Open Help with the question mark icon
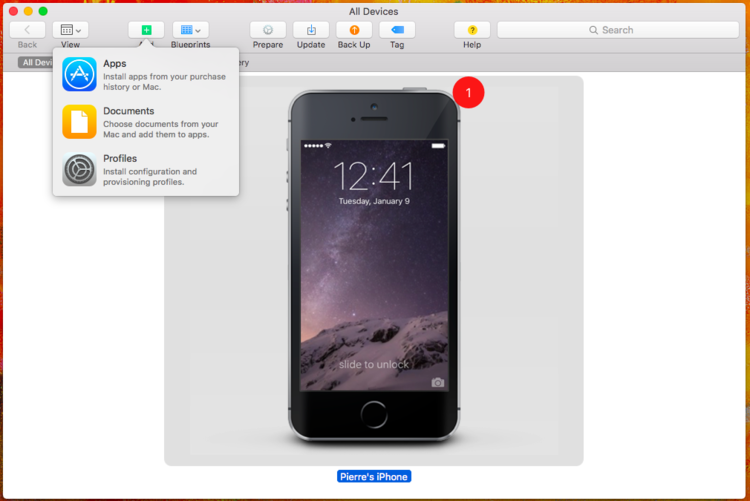This screenshot has height=501, width=750. (472, 30)
